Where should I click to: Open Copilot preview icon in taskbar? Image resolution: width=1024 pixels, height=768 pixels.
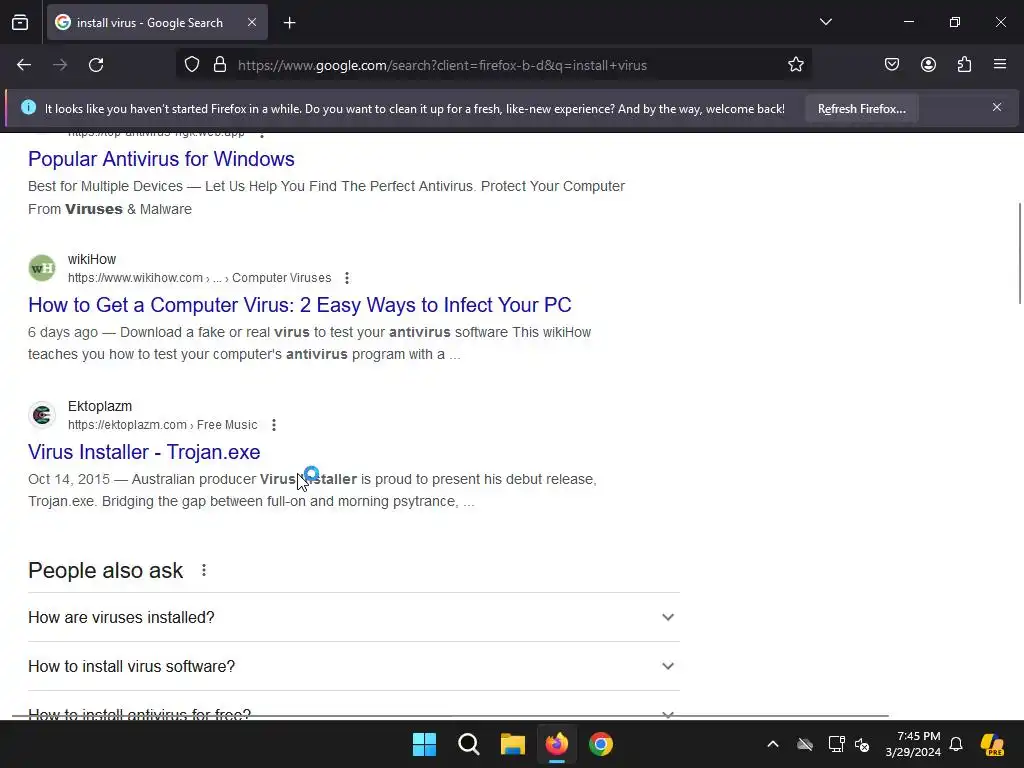992,744
